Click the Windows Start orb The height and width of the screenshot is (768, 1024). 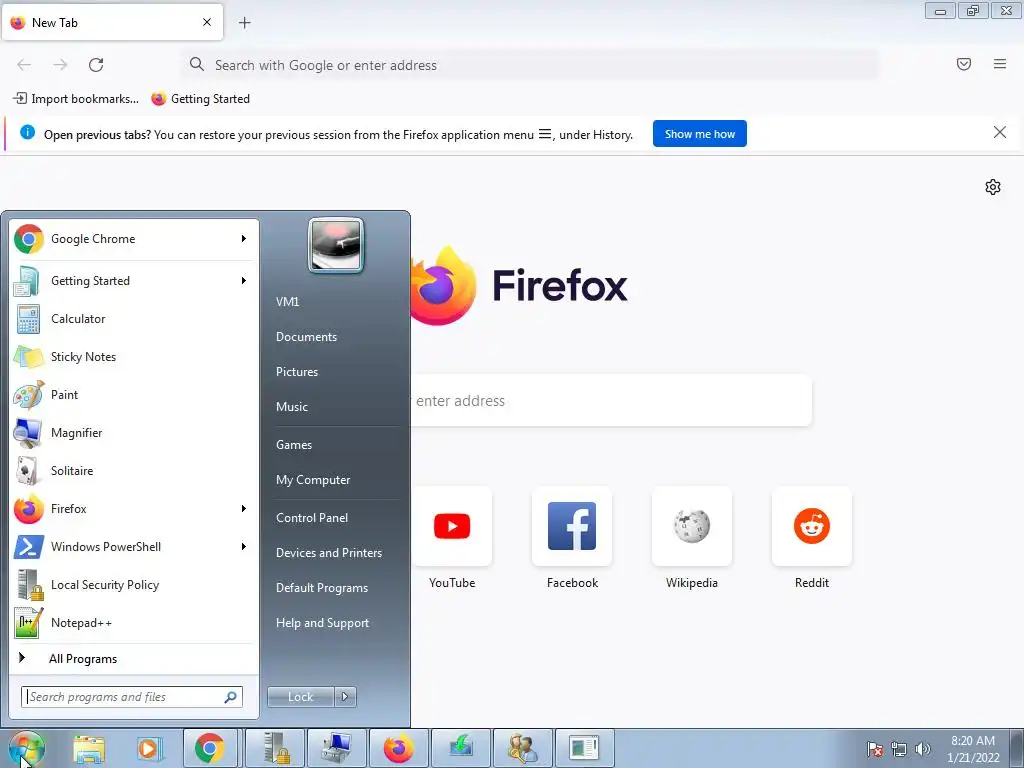click(x=27, y=749)
